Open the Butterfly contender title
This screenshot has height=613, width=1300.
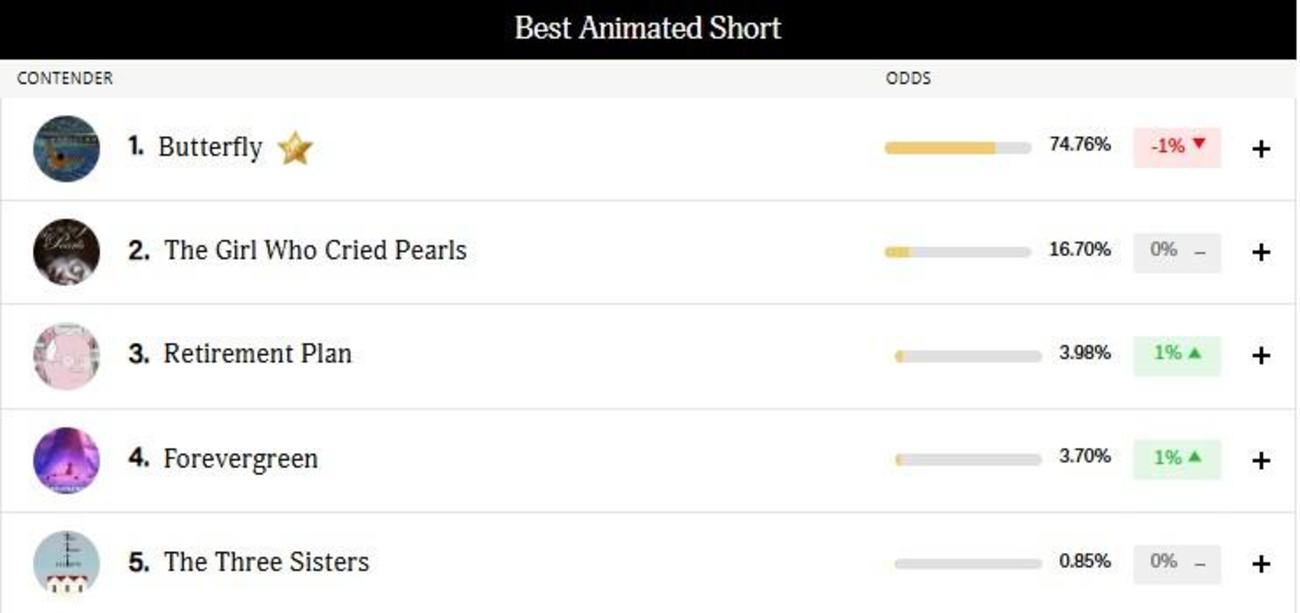pyautogui.click(x=210, y=148)
